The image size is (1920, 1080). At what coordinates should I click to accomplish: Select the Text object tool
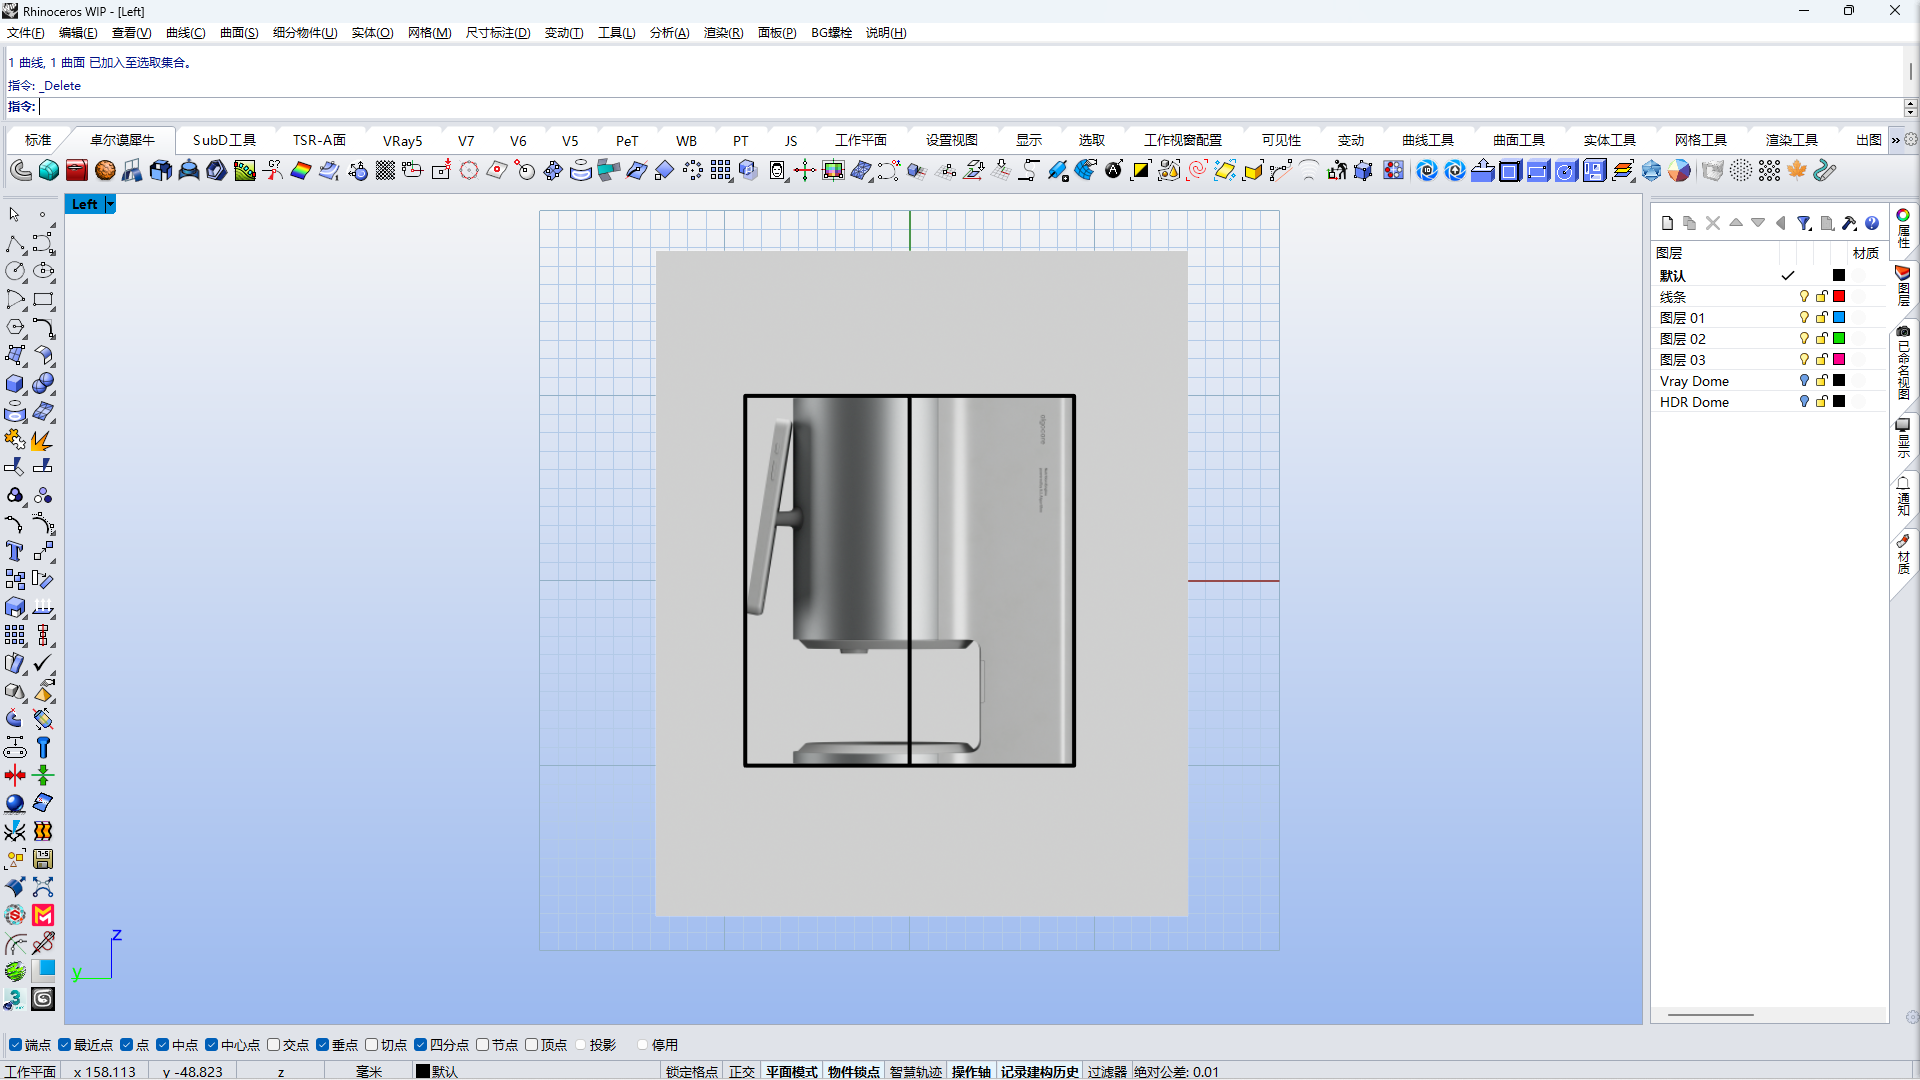coord(15,552)
